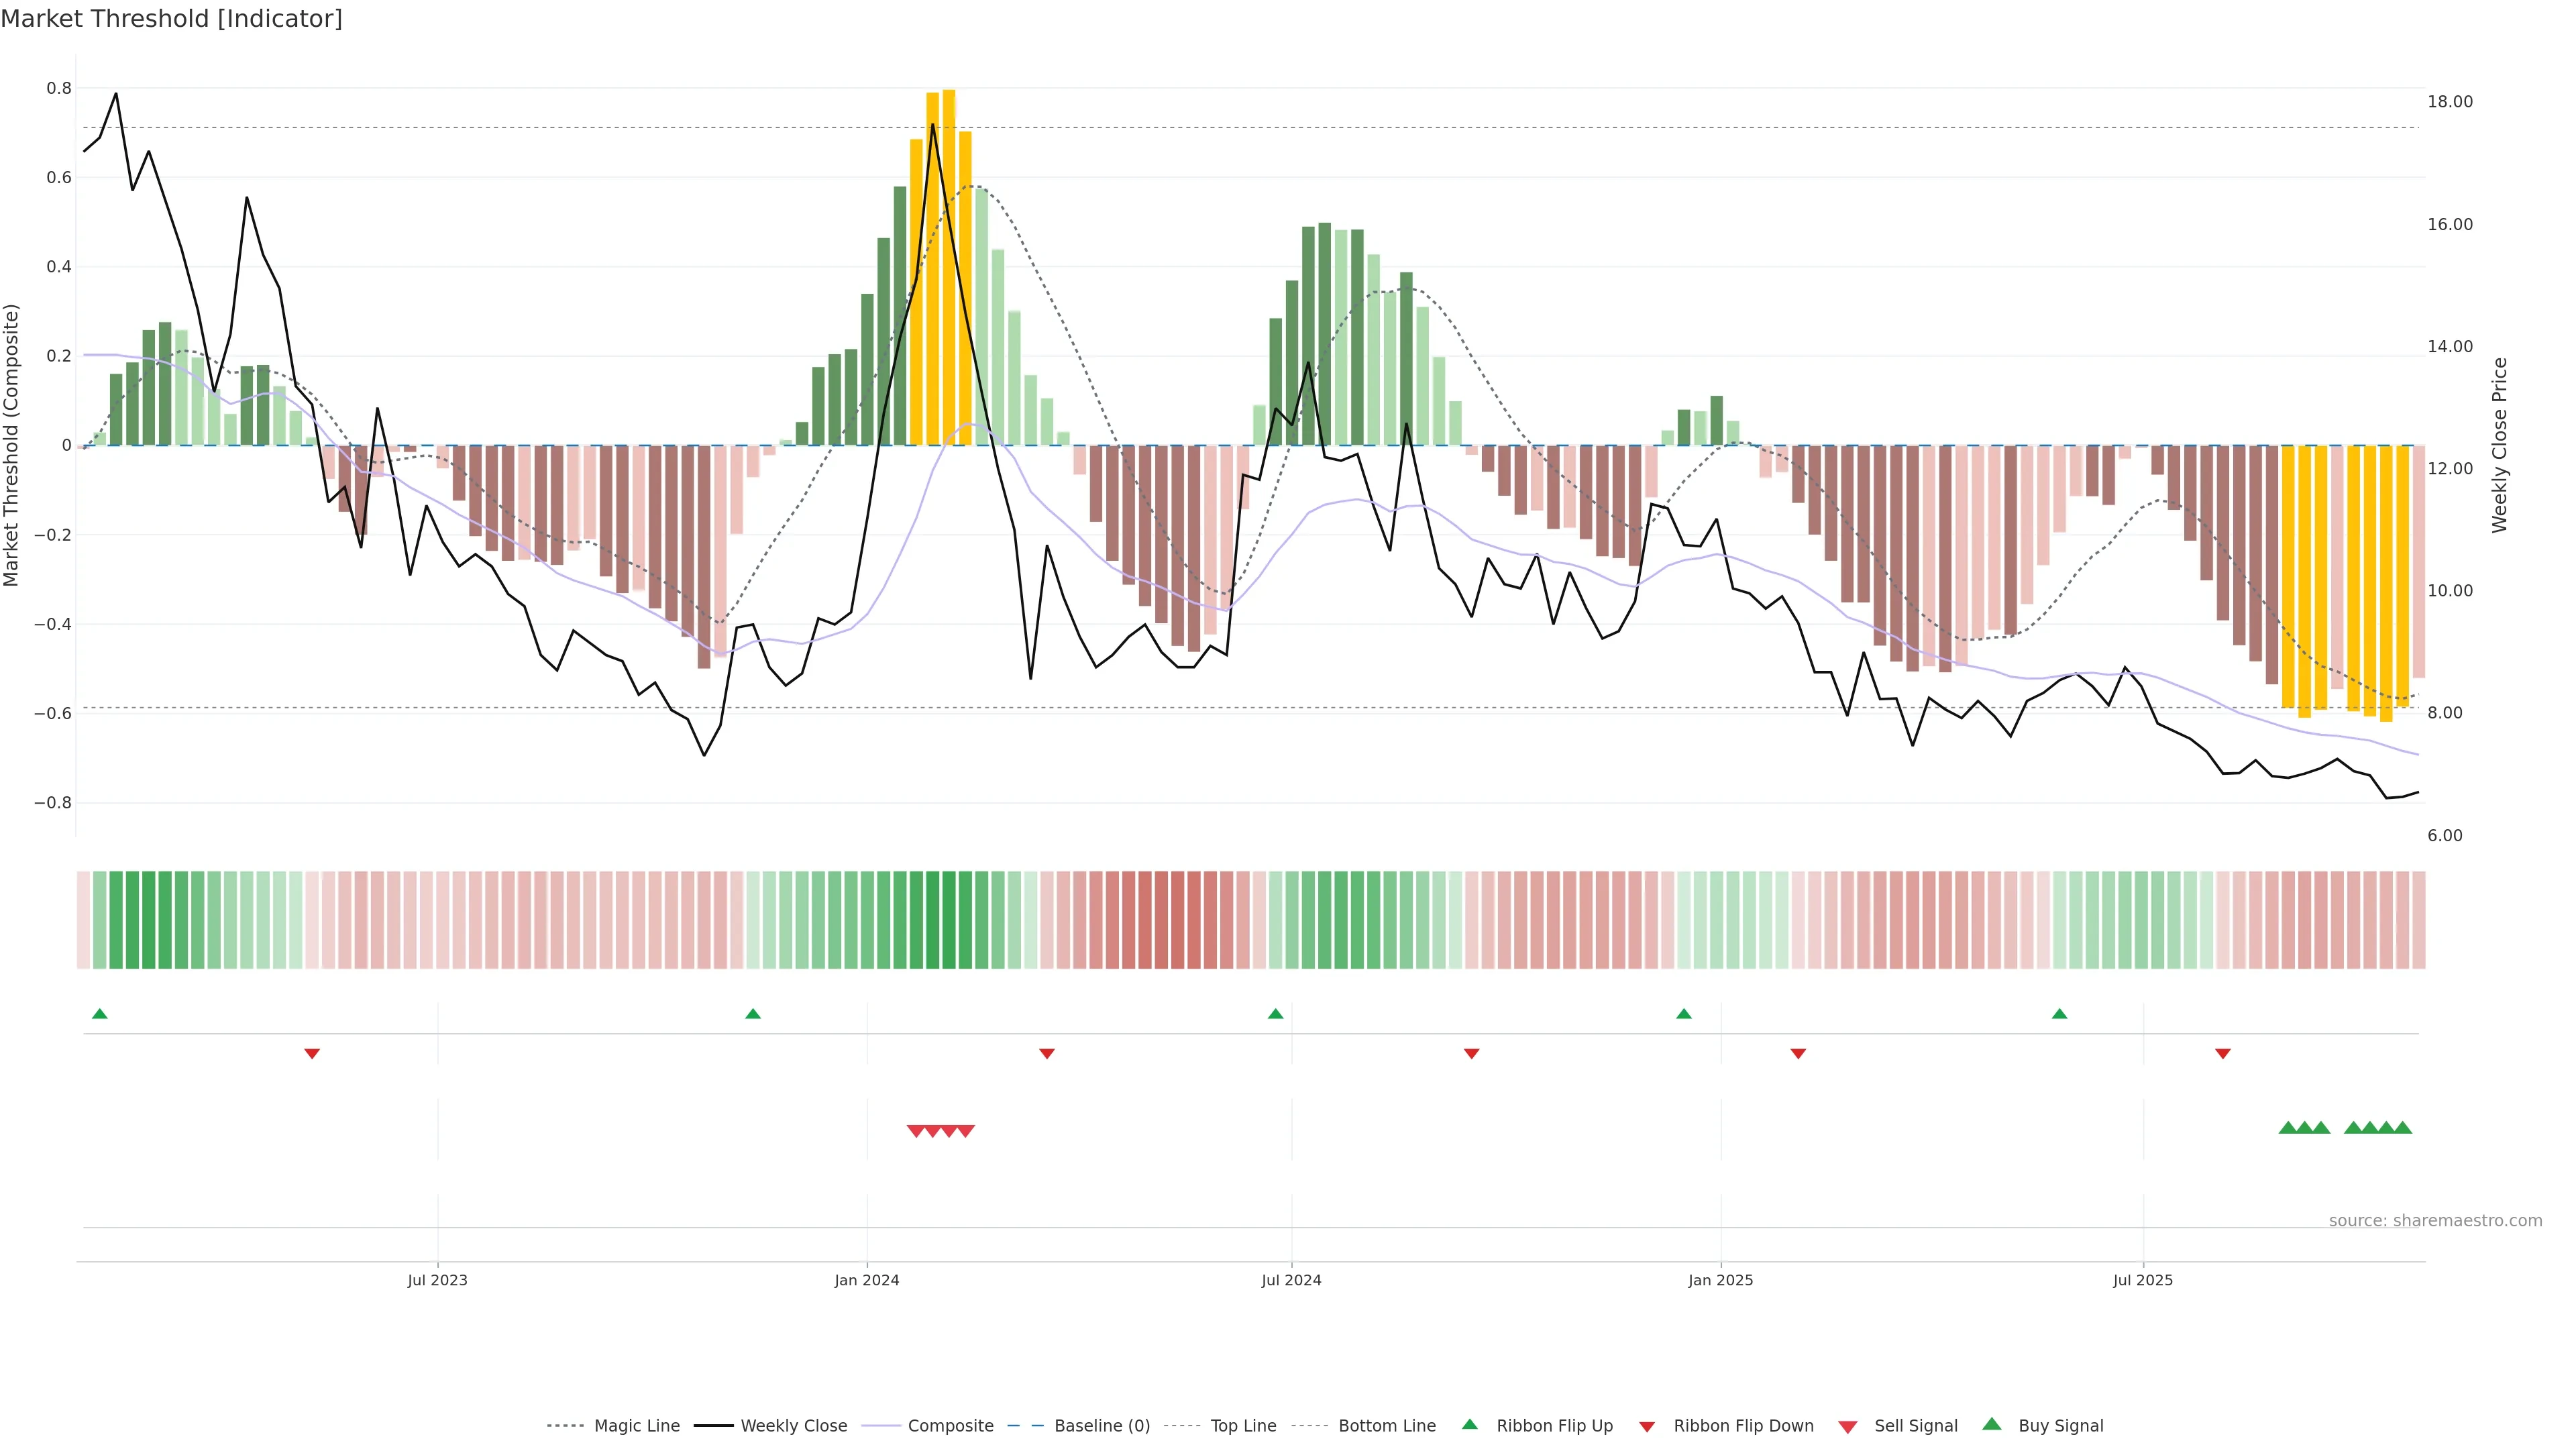Toggle Weekly Close series in the legend

(x=793, y=1426)
